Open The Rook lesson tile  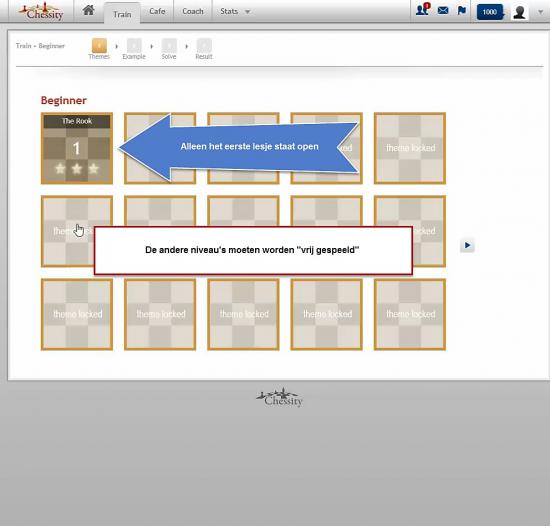[x=77, y=148]
